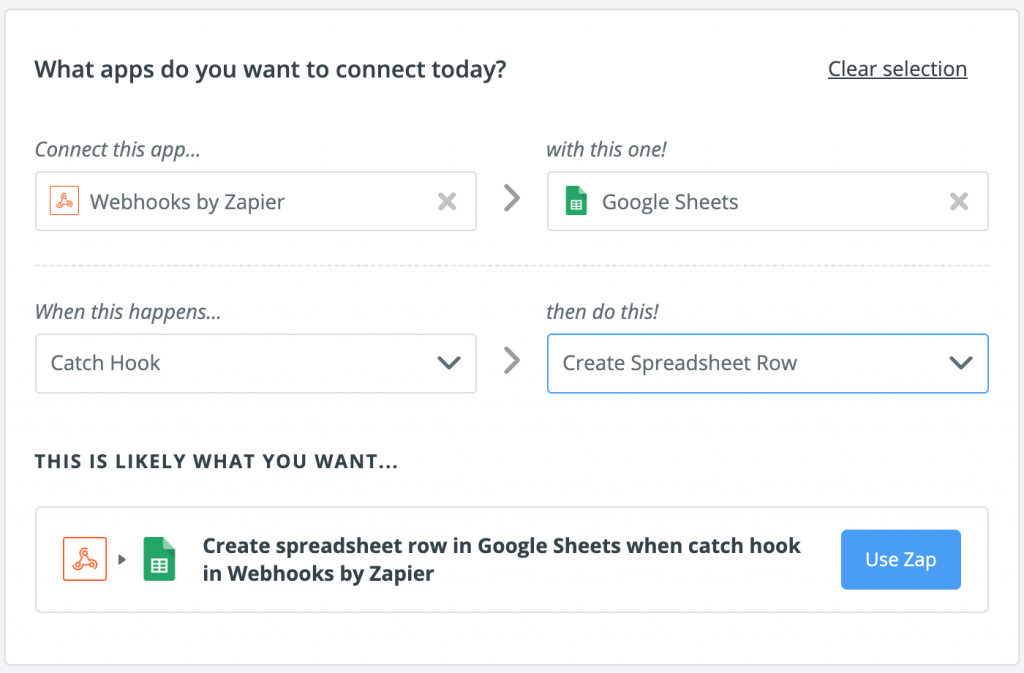1024x673 pixels.
Task: Remove Google Sheets with its X icon
Action: click(959, 202)
